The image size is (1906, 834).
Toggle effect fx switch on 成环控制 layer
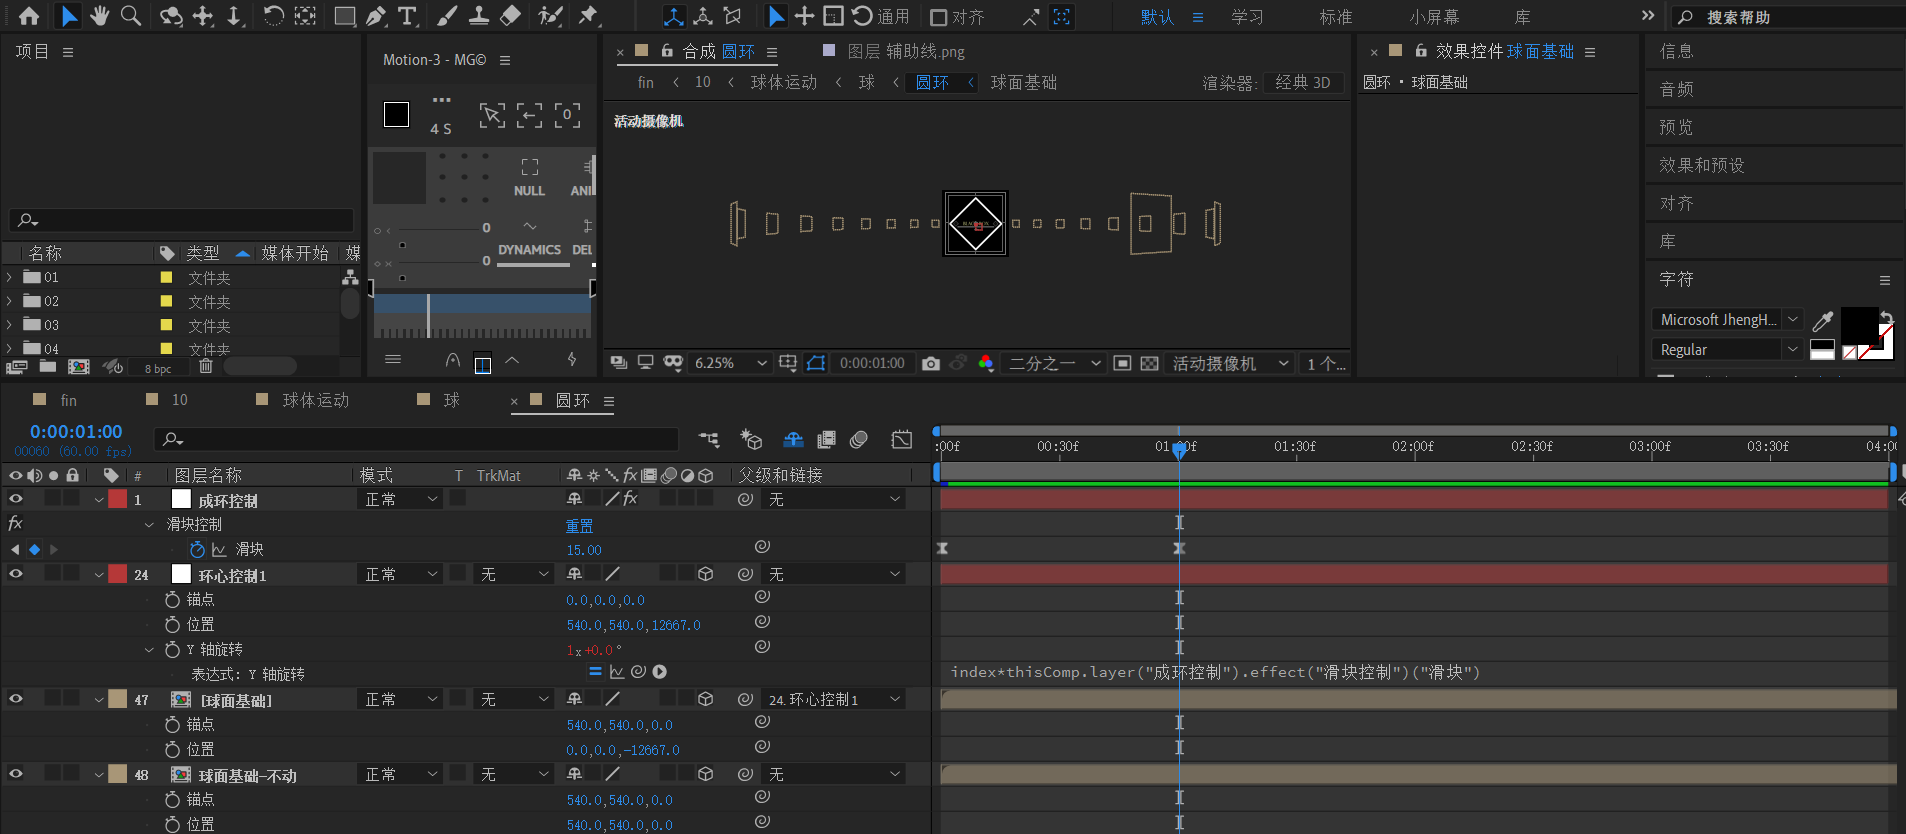630,499
